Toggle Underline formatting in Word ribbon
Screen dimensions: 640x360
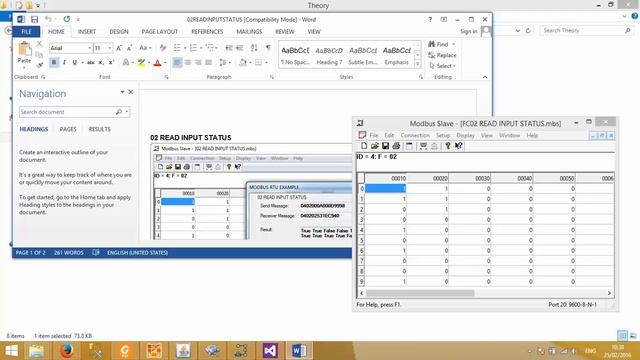tap(74, 62)
